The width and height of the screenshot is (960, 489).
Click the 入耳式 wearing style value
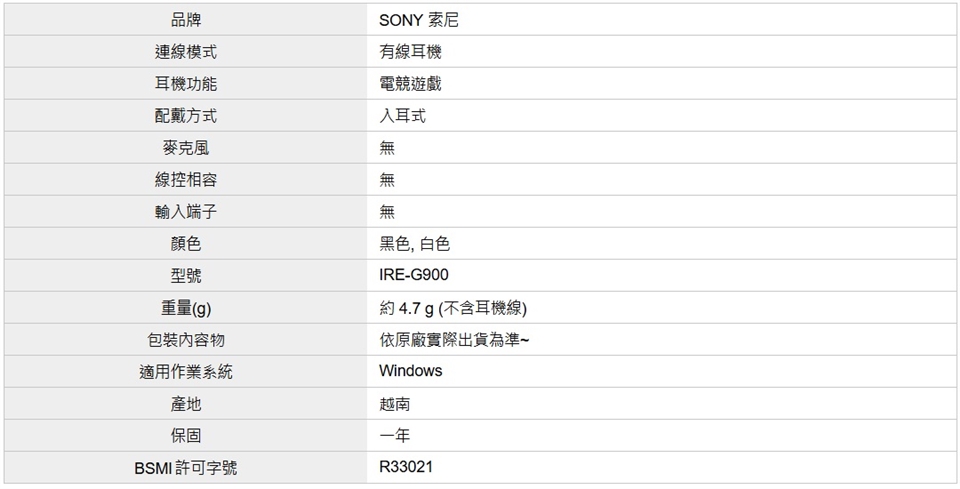(402, 116)
